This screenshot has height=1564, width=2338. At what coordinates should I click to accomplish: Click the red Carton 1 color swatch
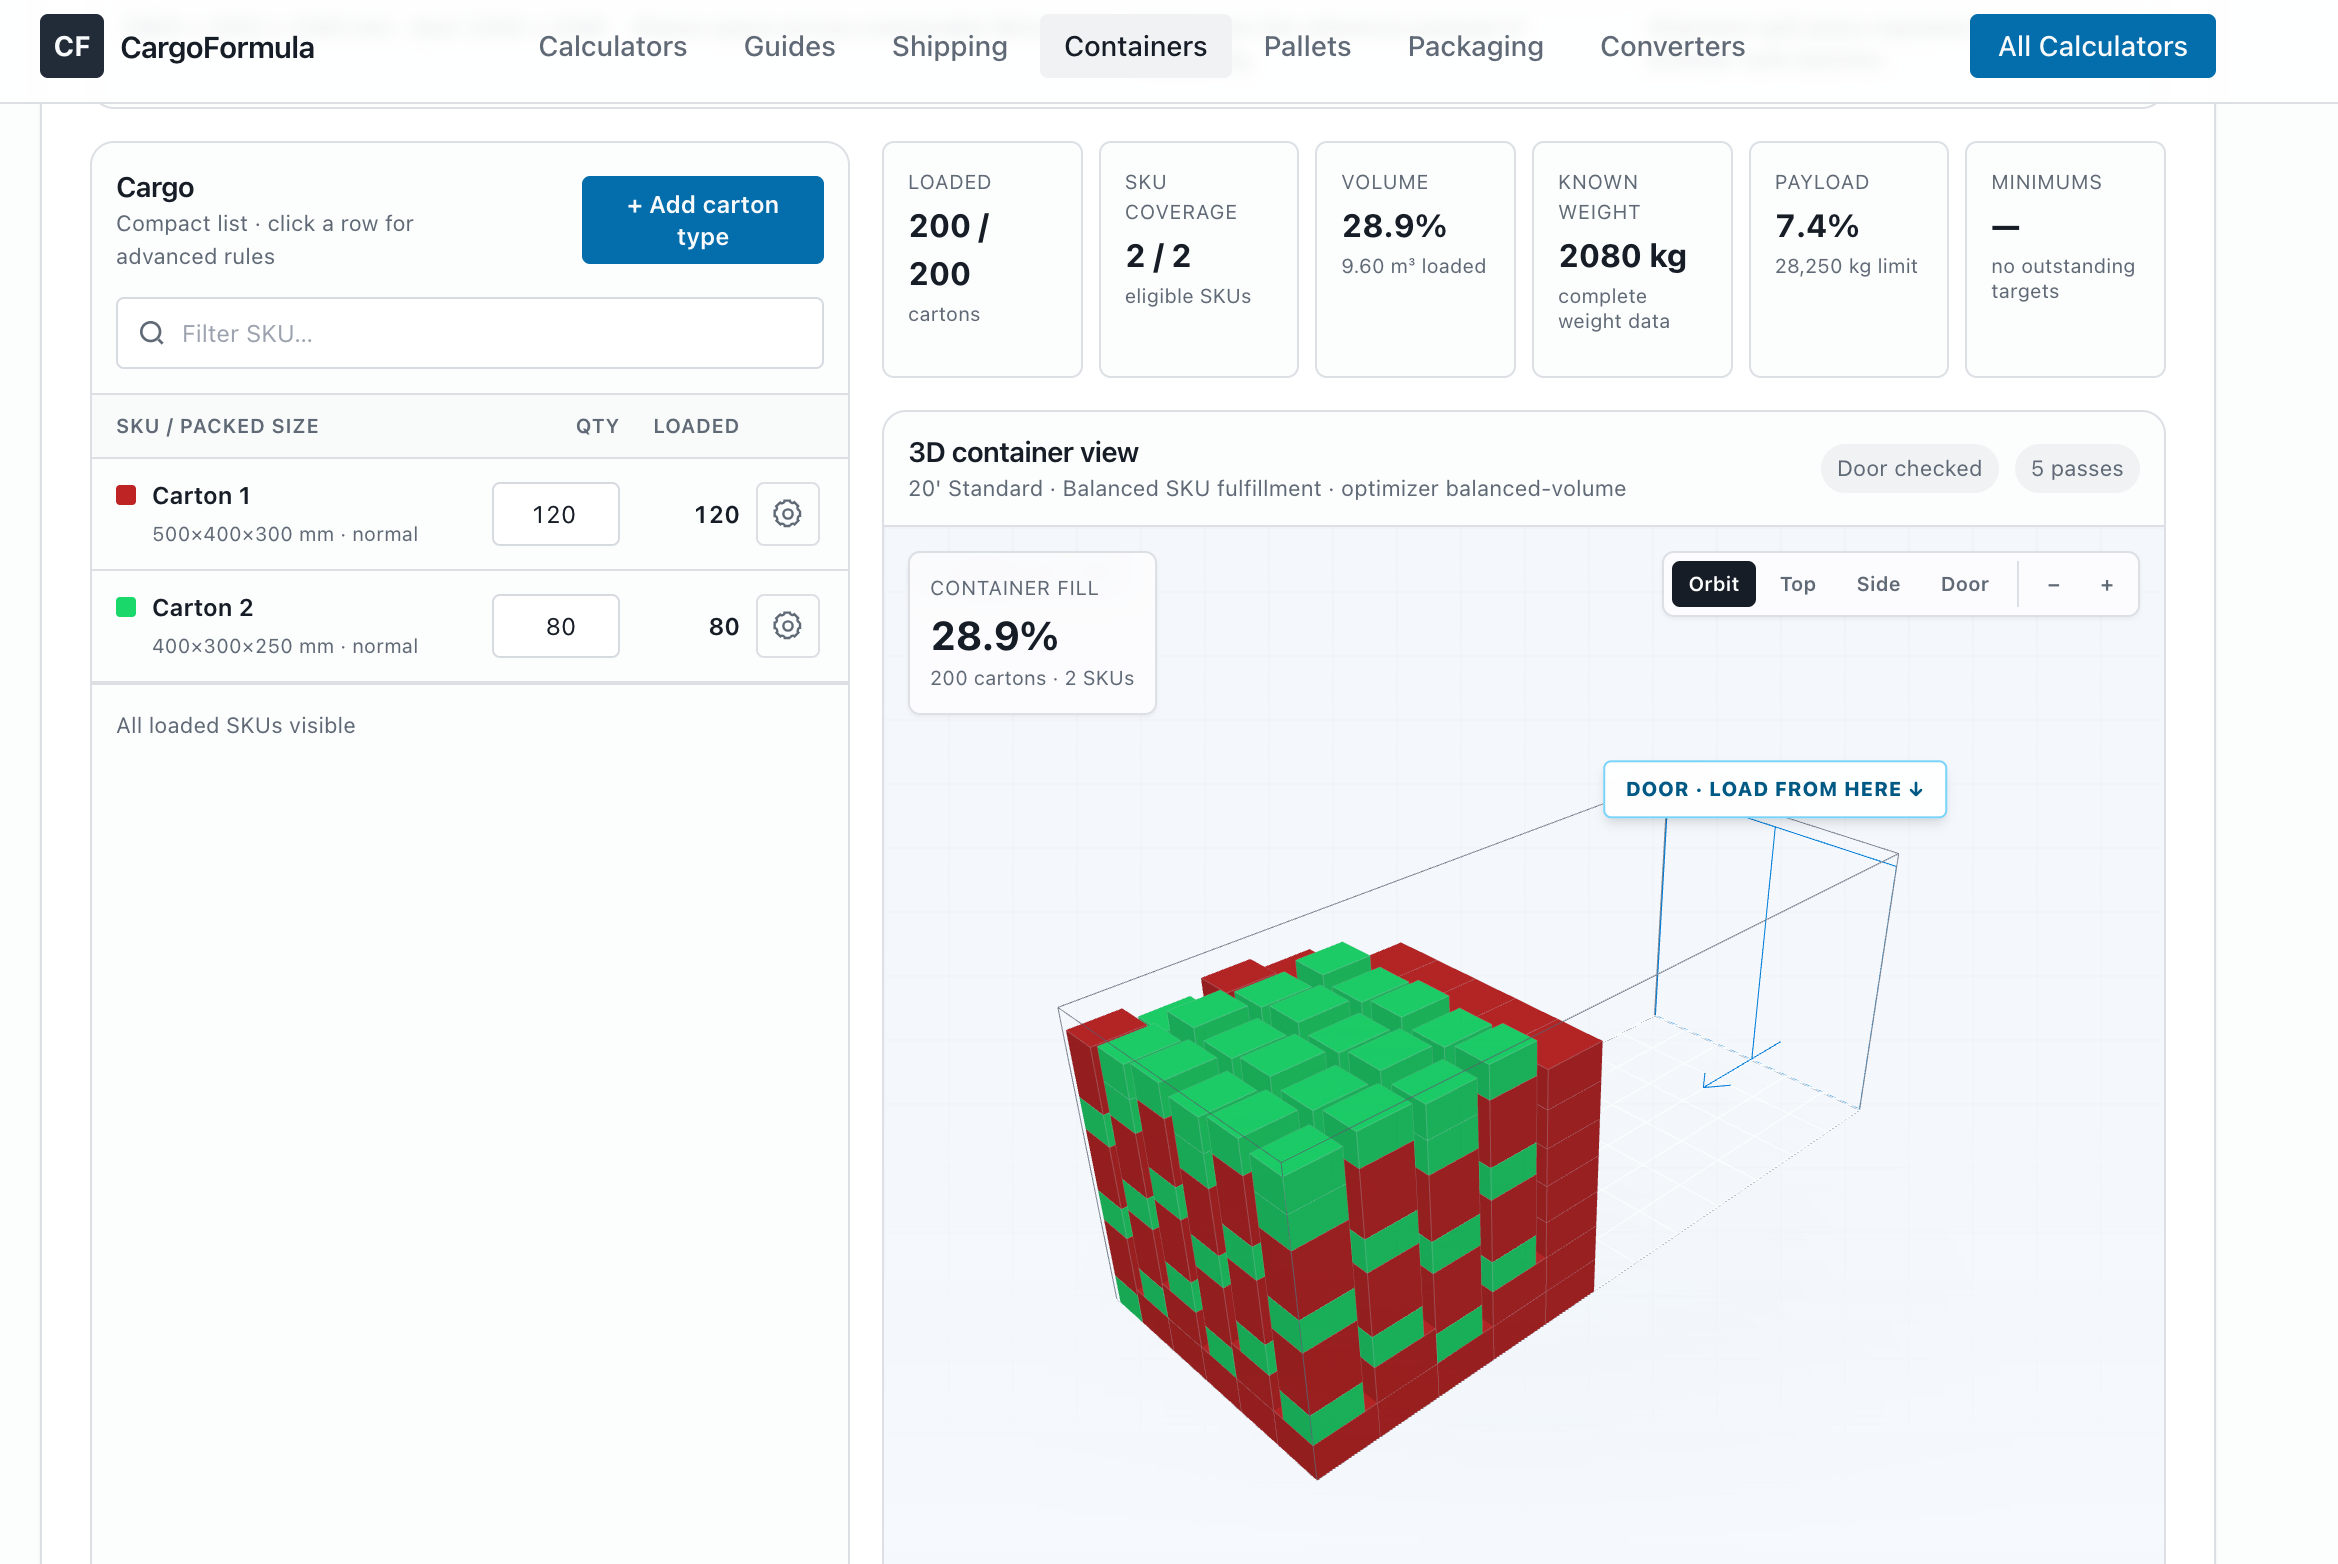point(126,495)
